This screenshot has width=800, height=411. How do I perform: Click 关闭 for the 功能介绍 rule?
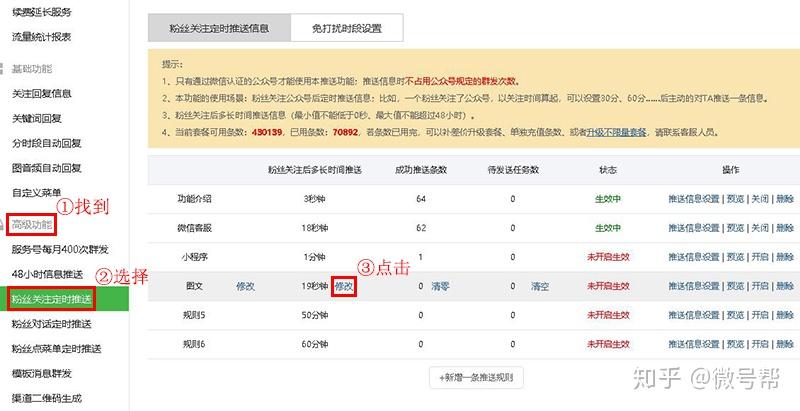point(760,199)
